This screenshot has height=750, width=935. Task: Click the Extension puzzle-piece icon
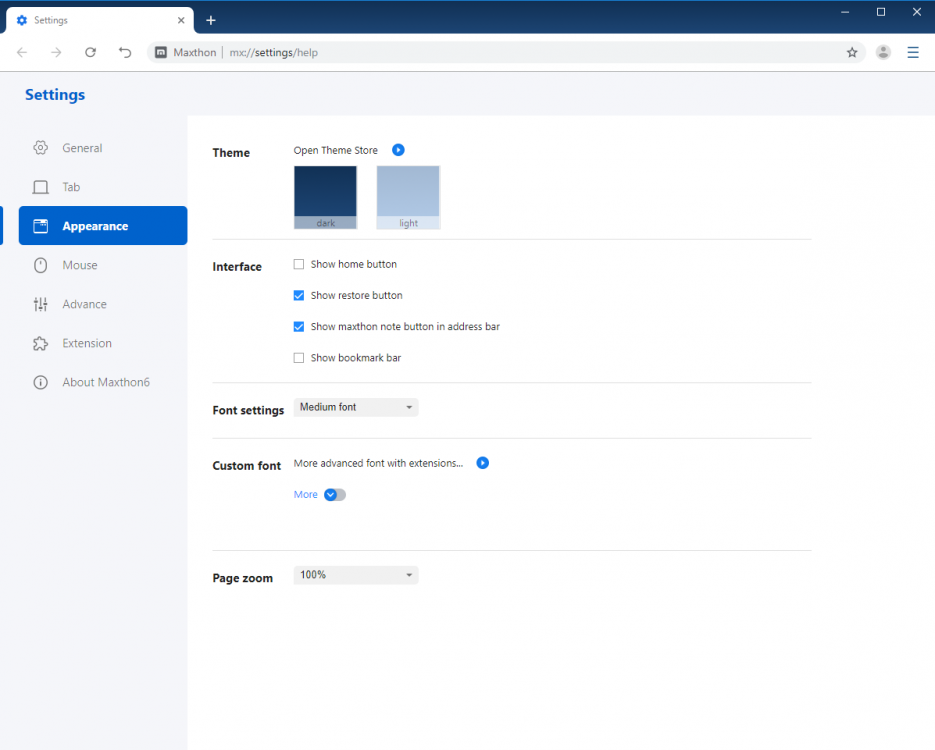pyautogui.click(x=41, y=343)
